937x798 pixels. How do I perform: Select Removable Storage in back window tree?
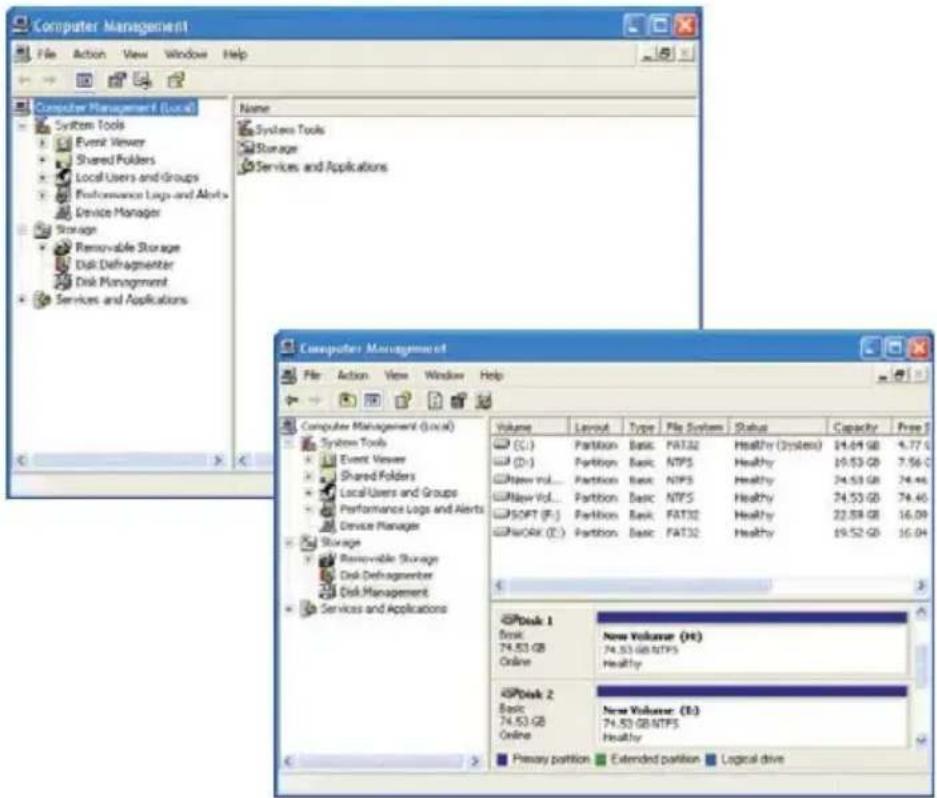[127, 247]
